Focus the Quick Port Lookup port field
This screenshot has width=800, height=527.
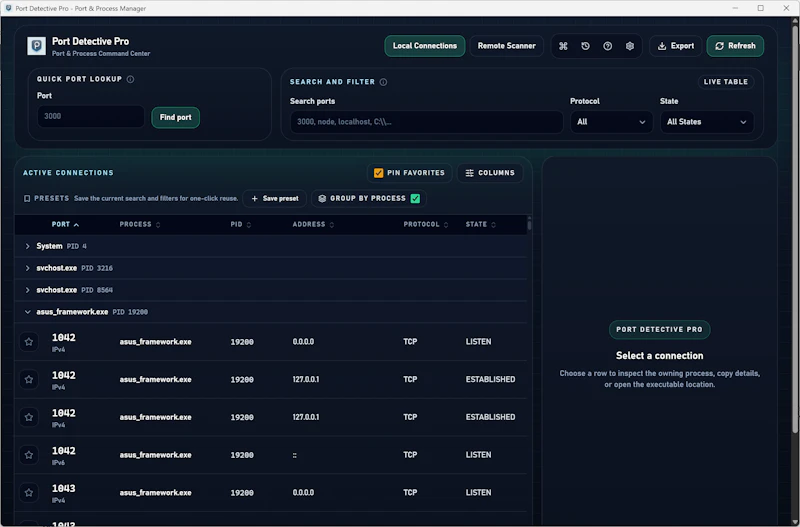91,116
